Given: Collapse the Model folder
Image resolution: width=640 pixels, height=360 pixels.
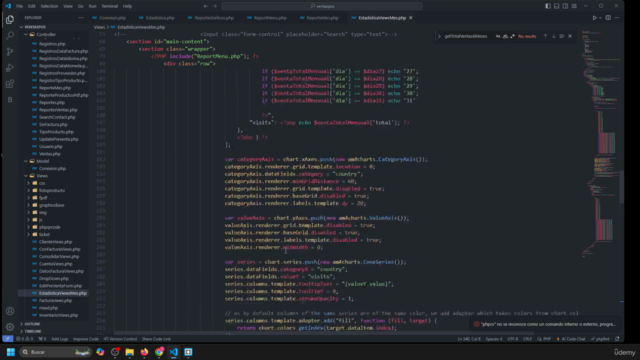Looking at the screenshot, I should 26,161.
